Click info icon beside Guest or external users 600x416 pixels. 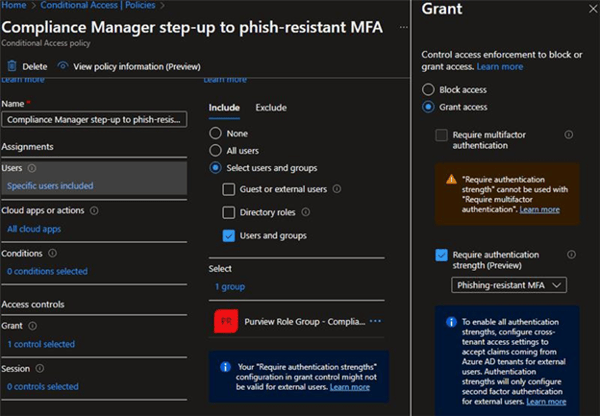pyautogui.click(x=337, y=189)
